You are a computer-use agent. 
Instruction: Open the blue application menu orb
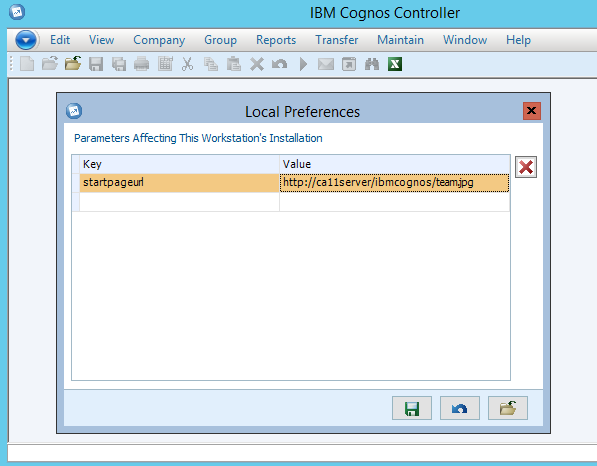[26, 40]
